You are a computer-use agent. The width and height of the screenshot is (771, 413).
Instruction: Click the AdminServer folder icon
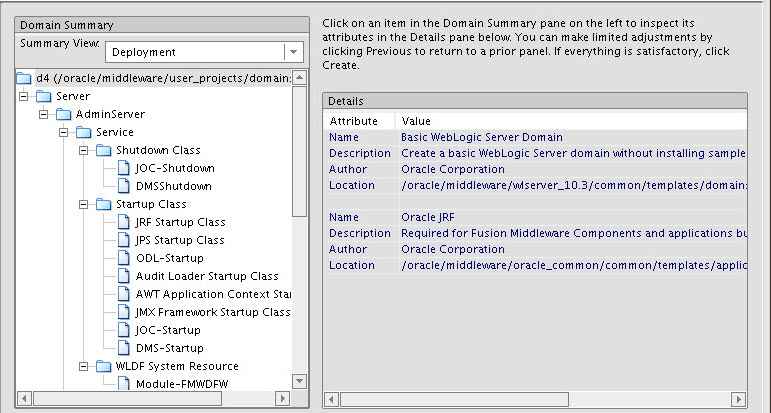click(x=64, y=114)
